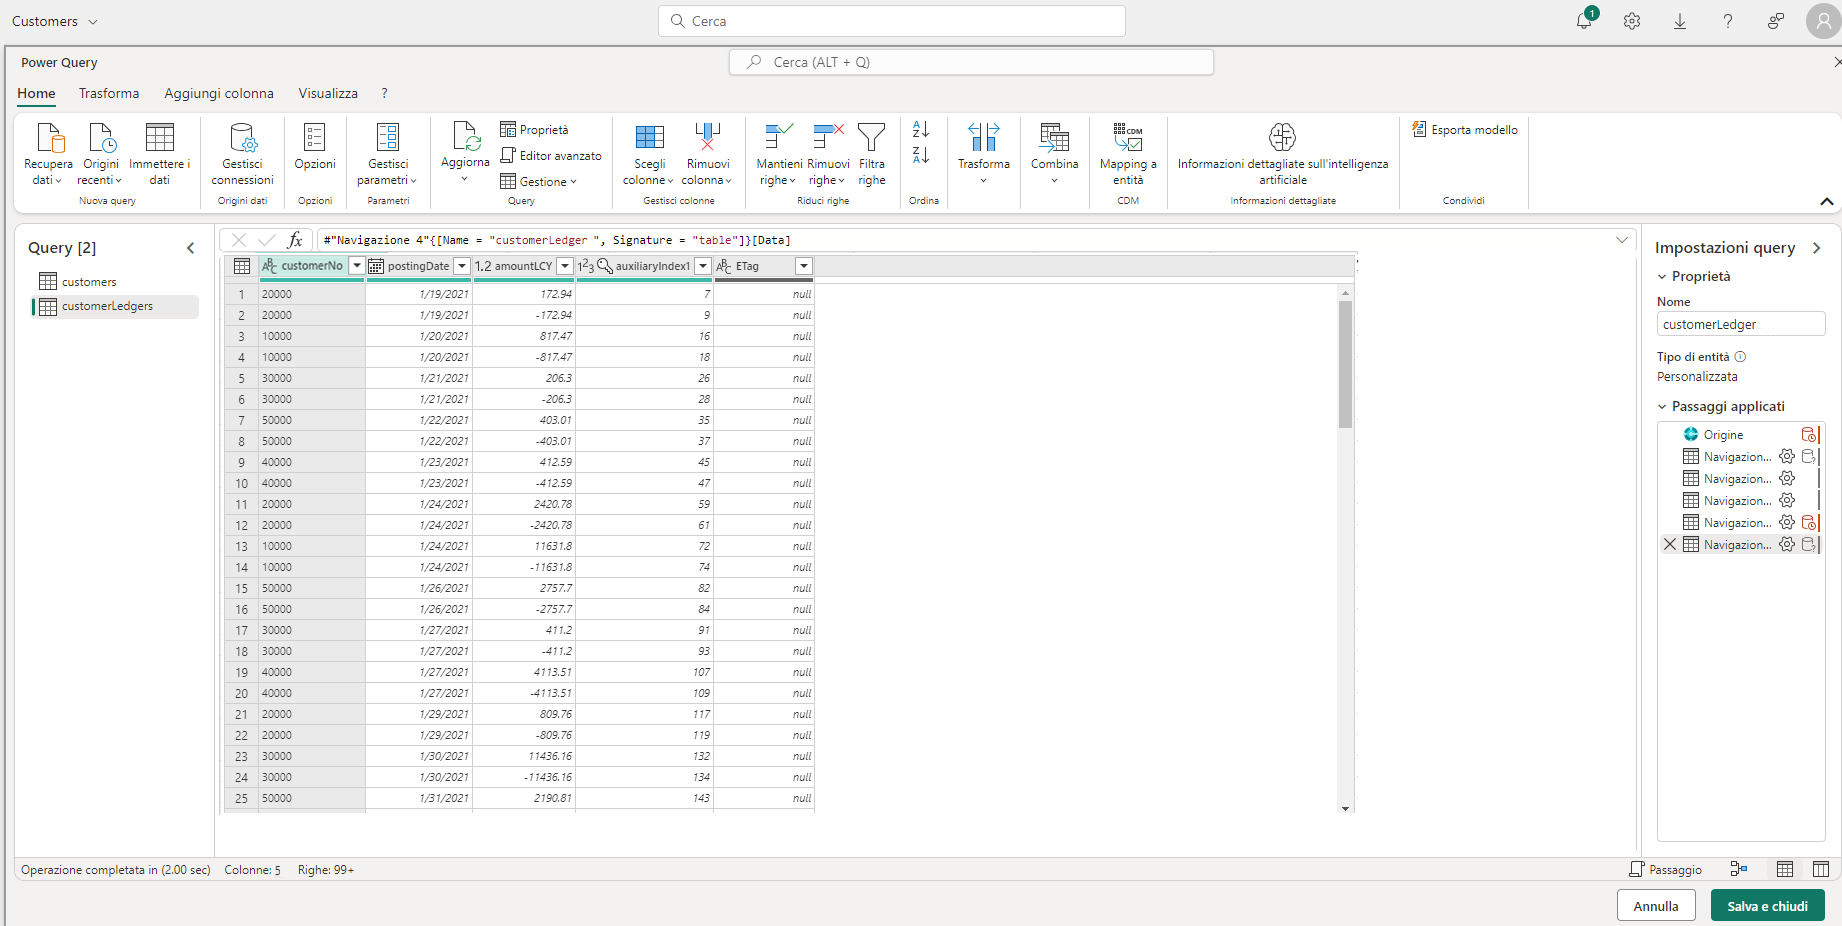
Task: Switch to diagram view in status bar
Action: click(1739, 870)
